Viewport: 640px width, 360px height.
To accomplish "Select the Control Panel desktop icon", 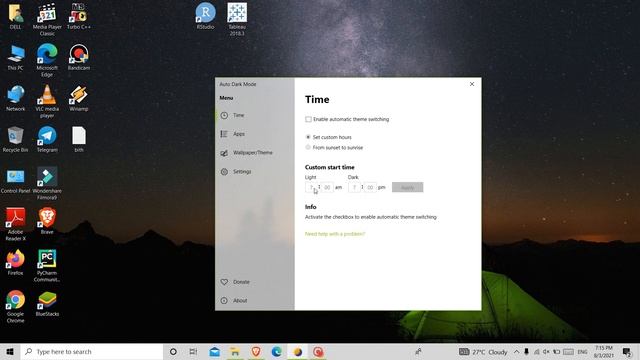I will [x=16, y=181].
